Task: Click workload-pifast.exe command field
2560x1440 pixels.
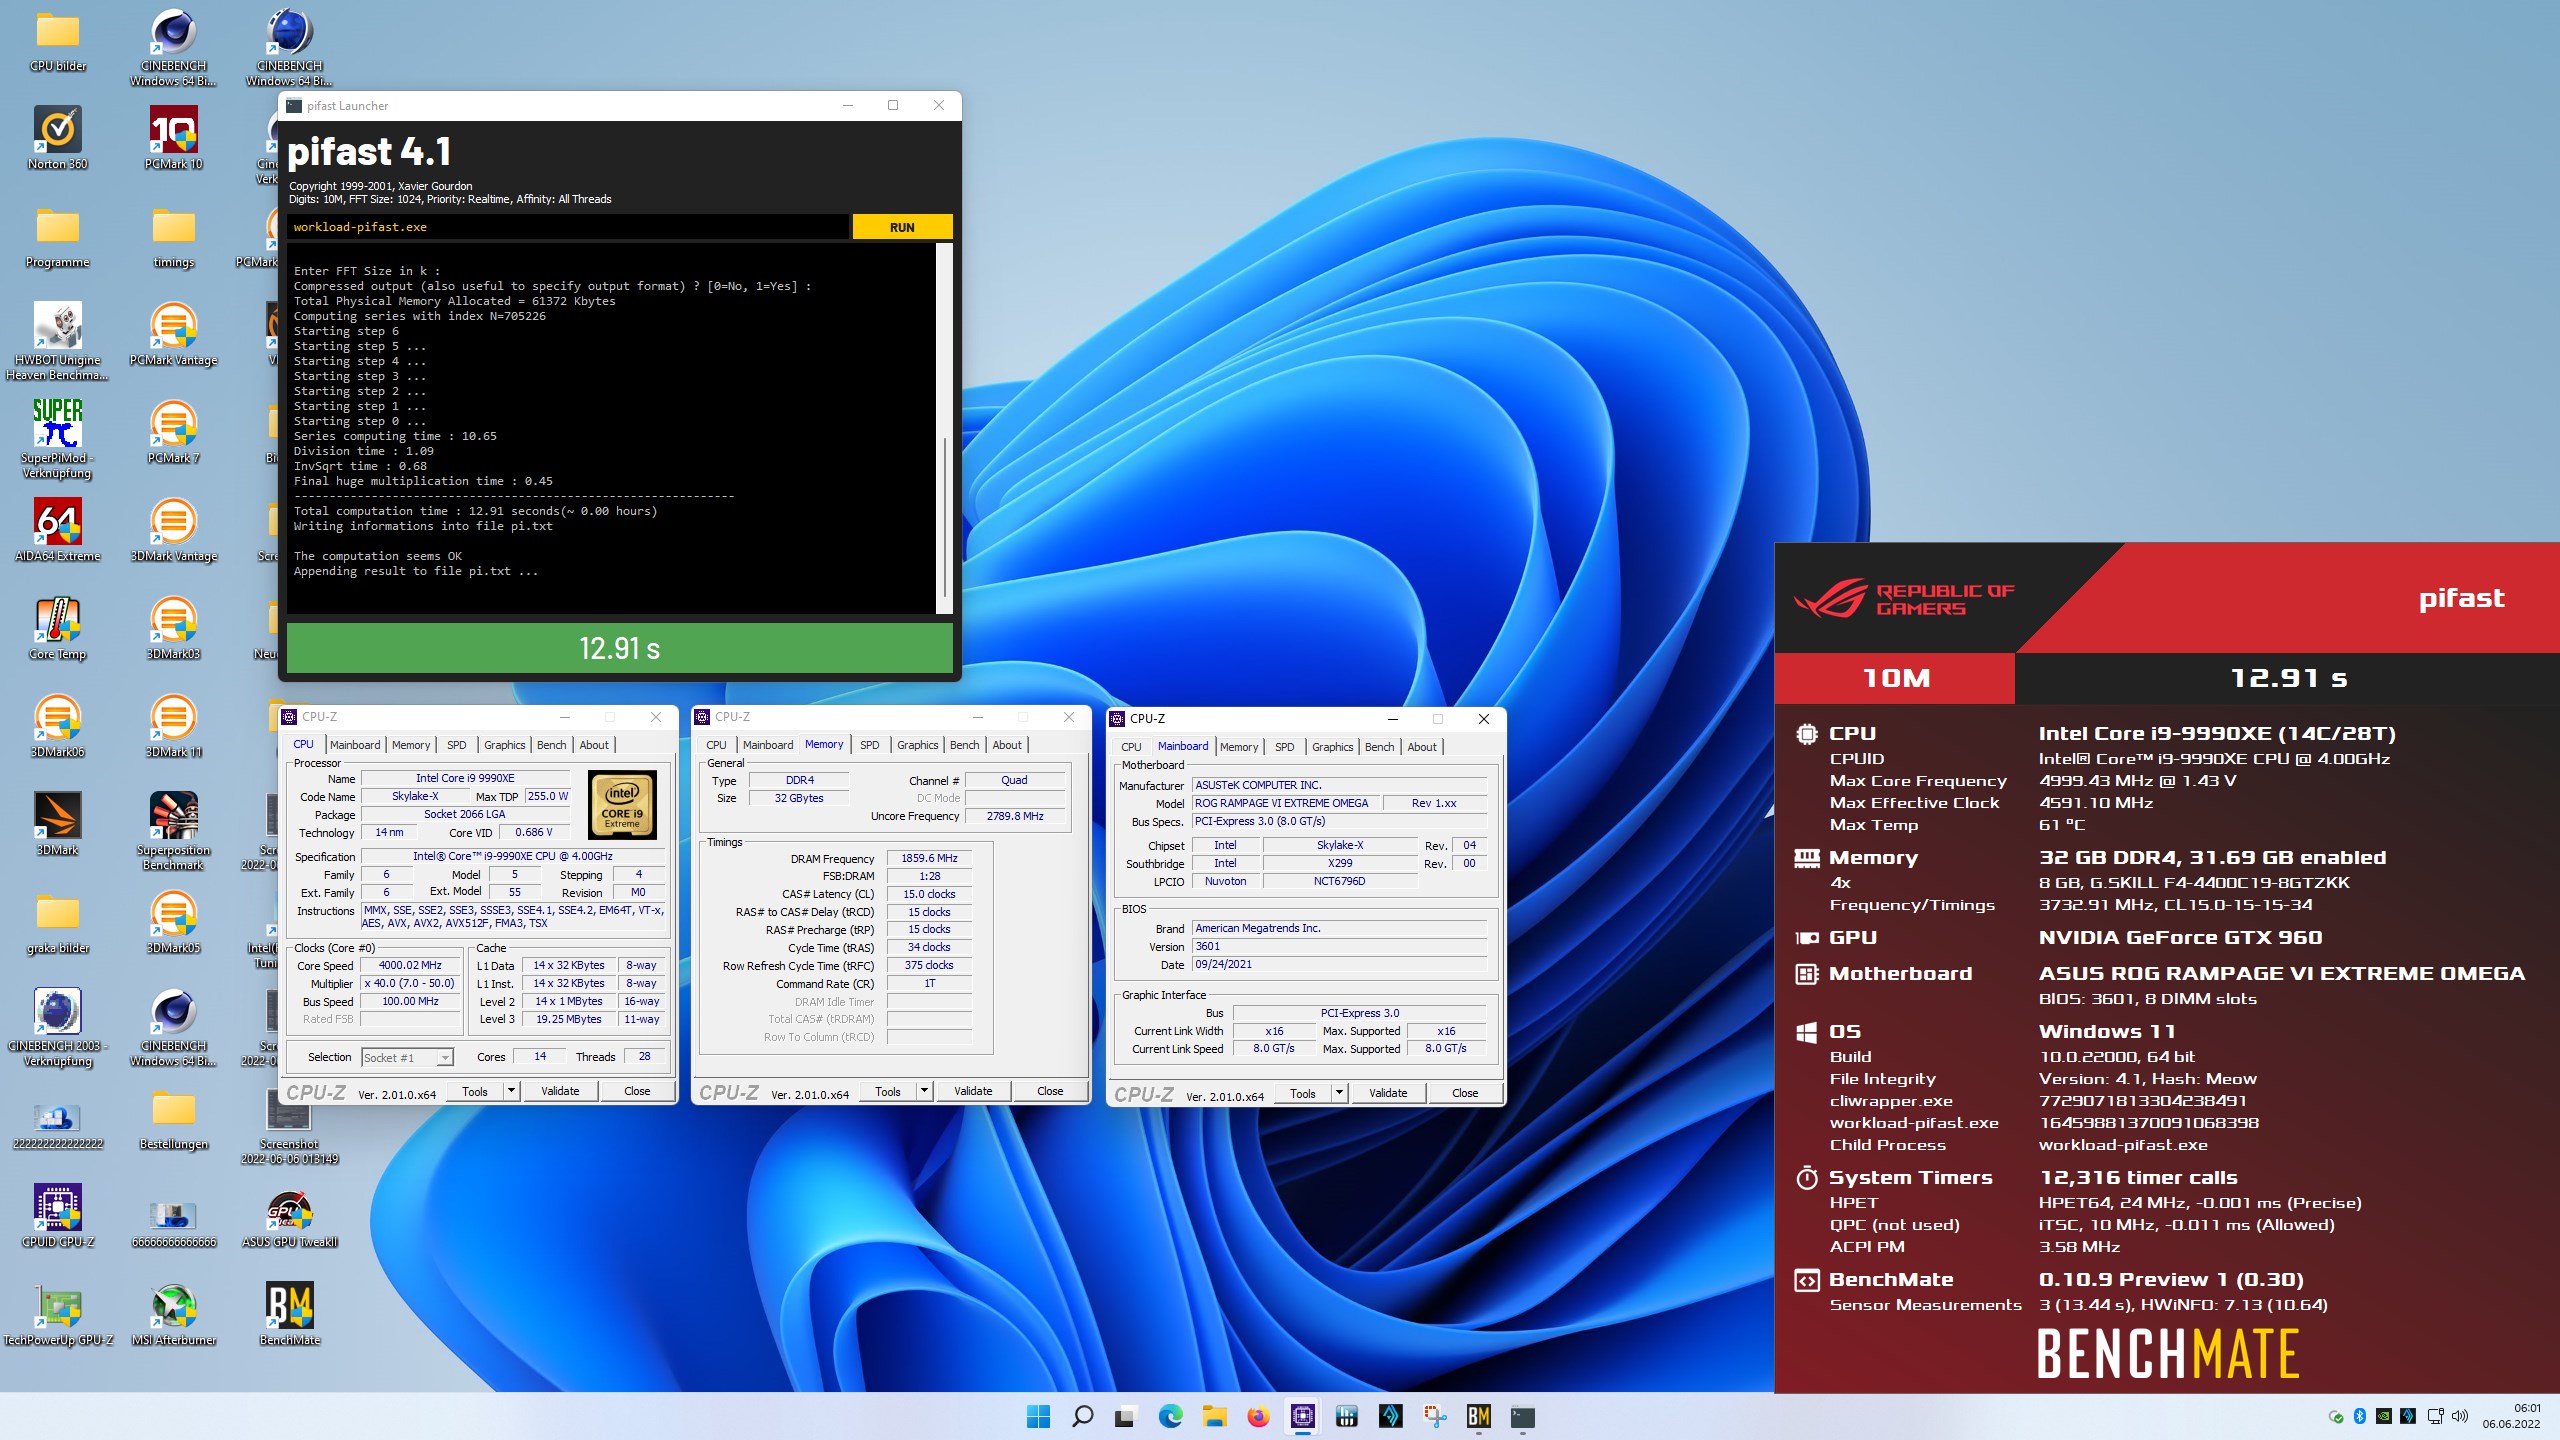Action: click(x=567, y=227)
